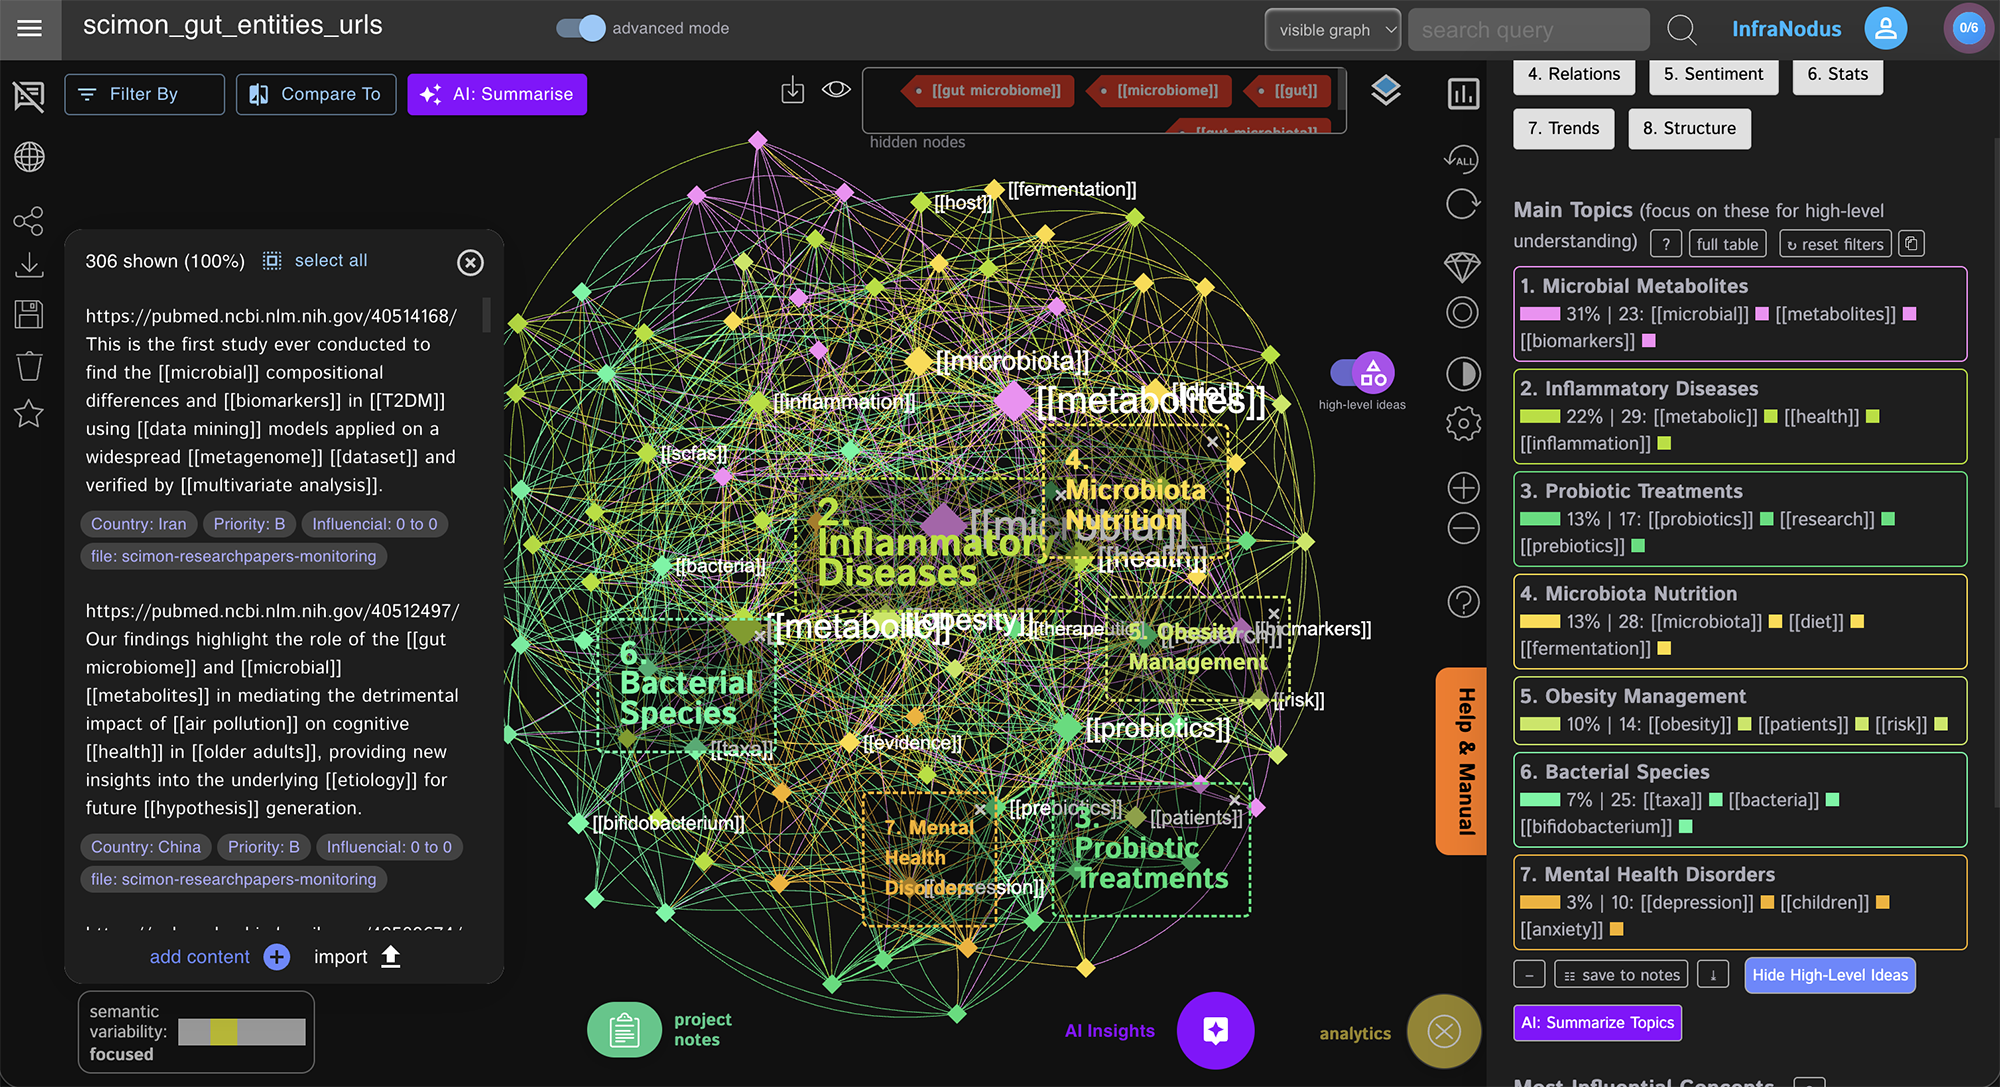
Task: Zoom out with the minus circle
Action: pyautogui.click(x=1463, y=528)
